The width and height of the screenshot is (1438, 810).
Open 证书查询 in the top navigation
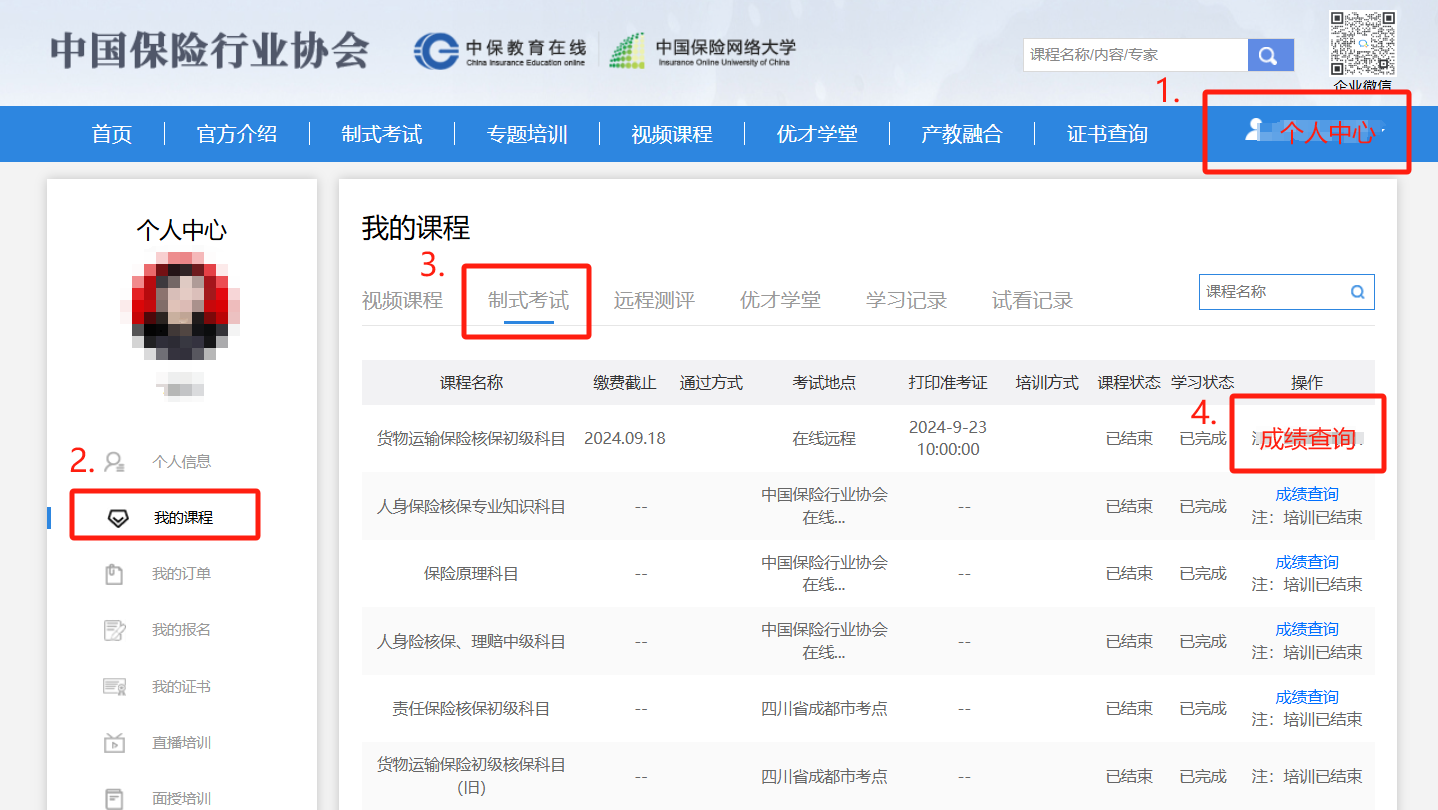click(x=1107, y=134)
